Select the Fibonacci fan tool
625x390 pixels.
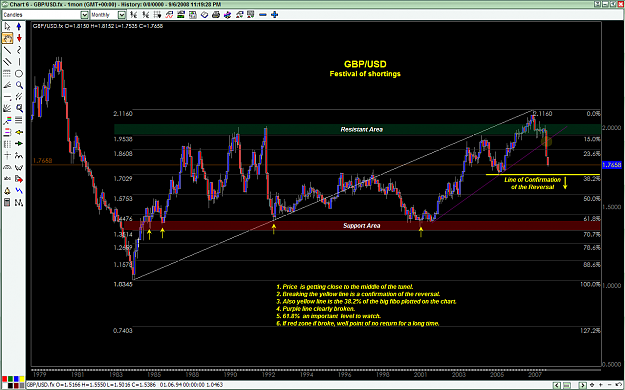pyautogui.click(x=8, y=85)
